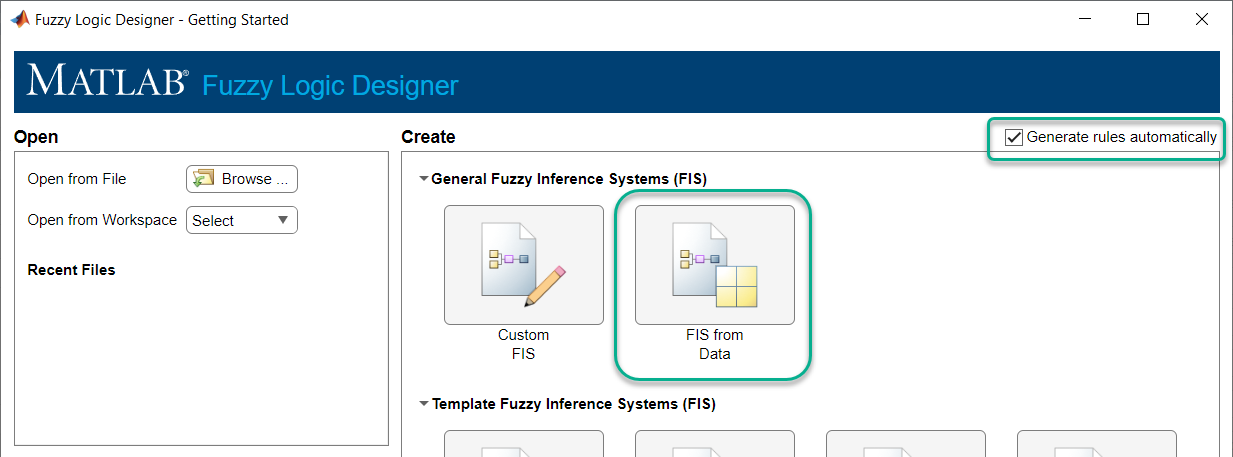This screenshot has width=1233, height=457.
Task: Select the FIS from Data icon
Action: point(714,265)
